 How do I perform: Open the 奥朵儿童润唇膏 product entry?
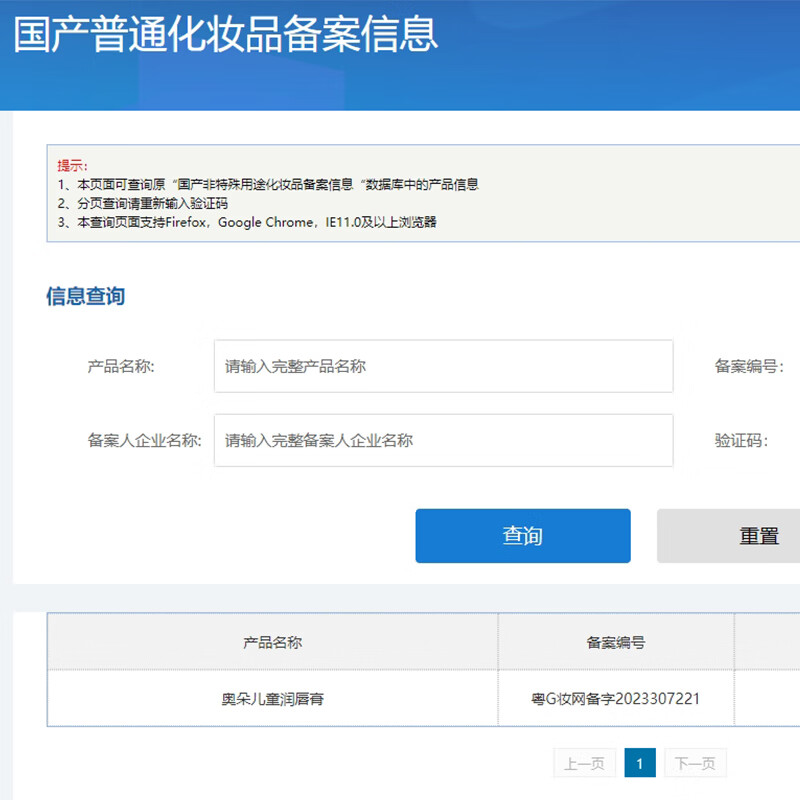click(272, 698)
